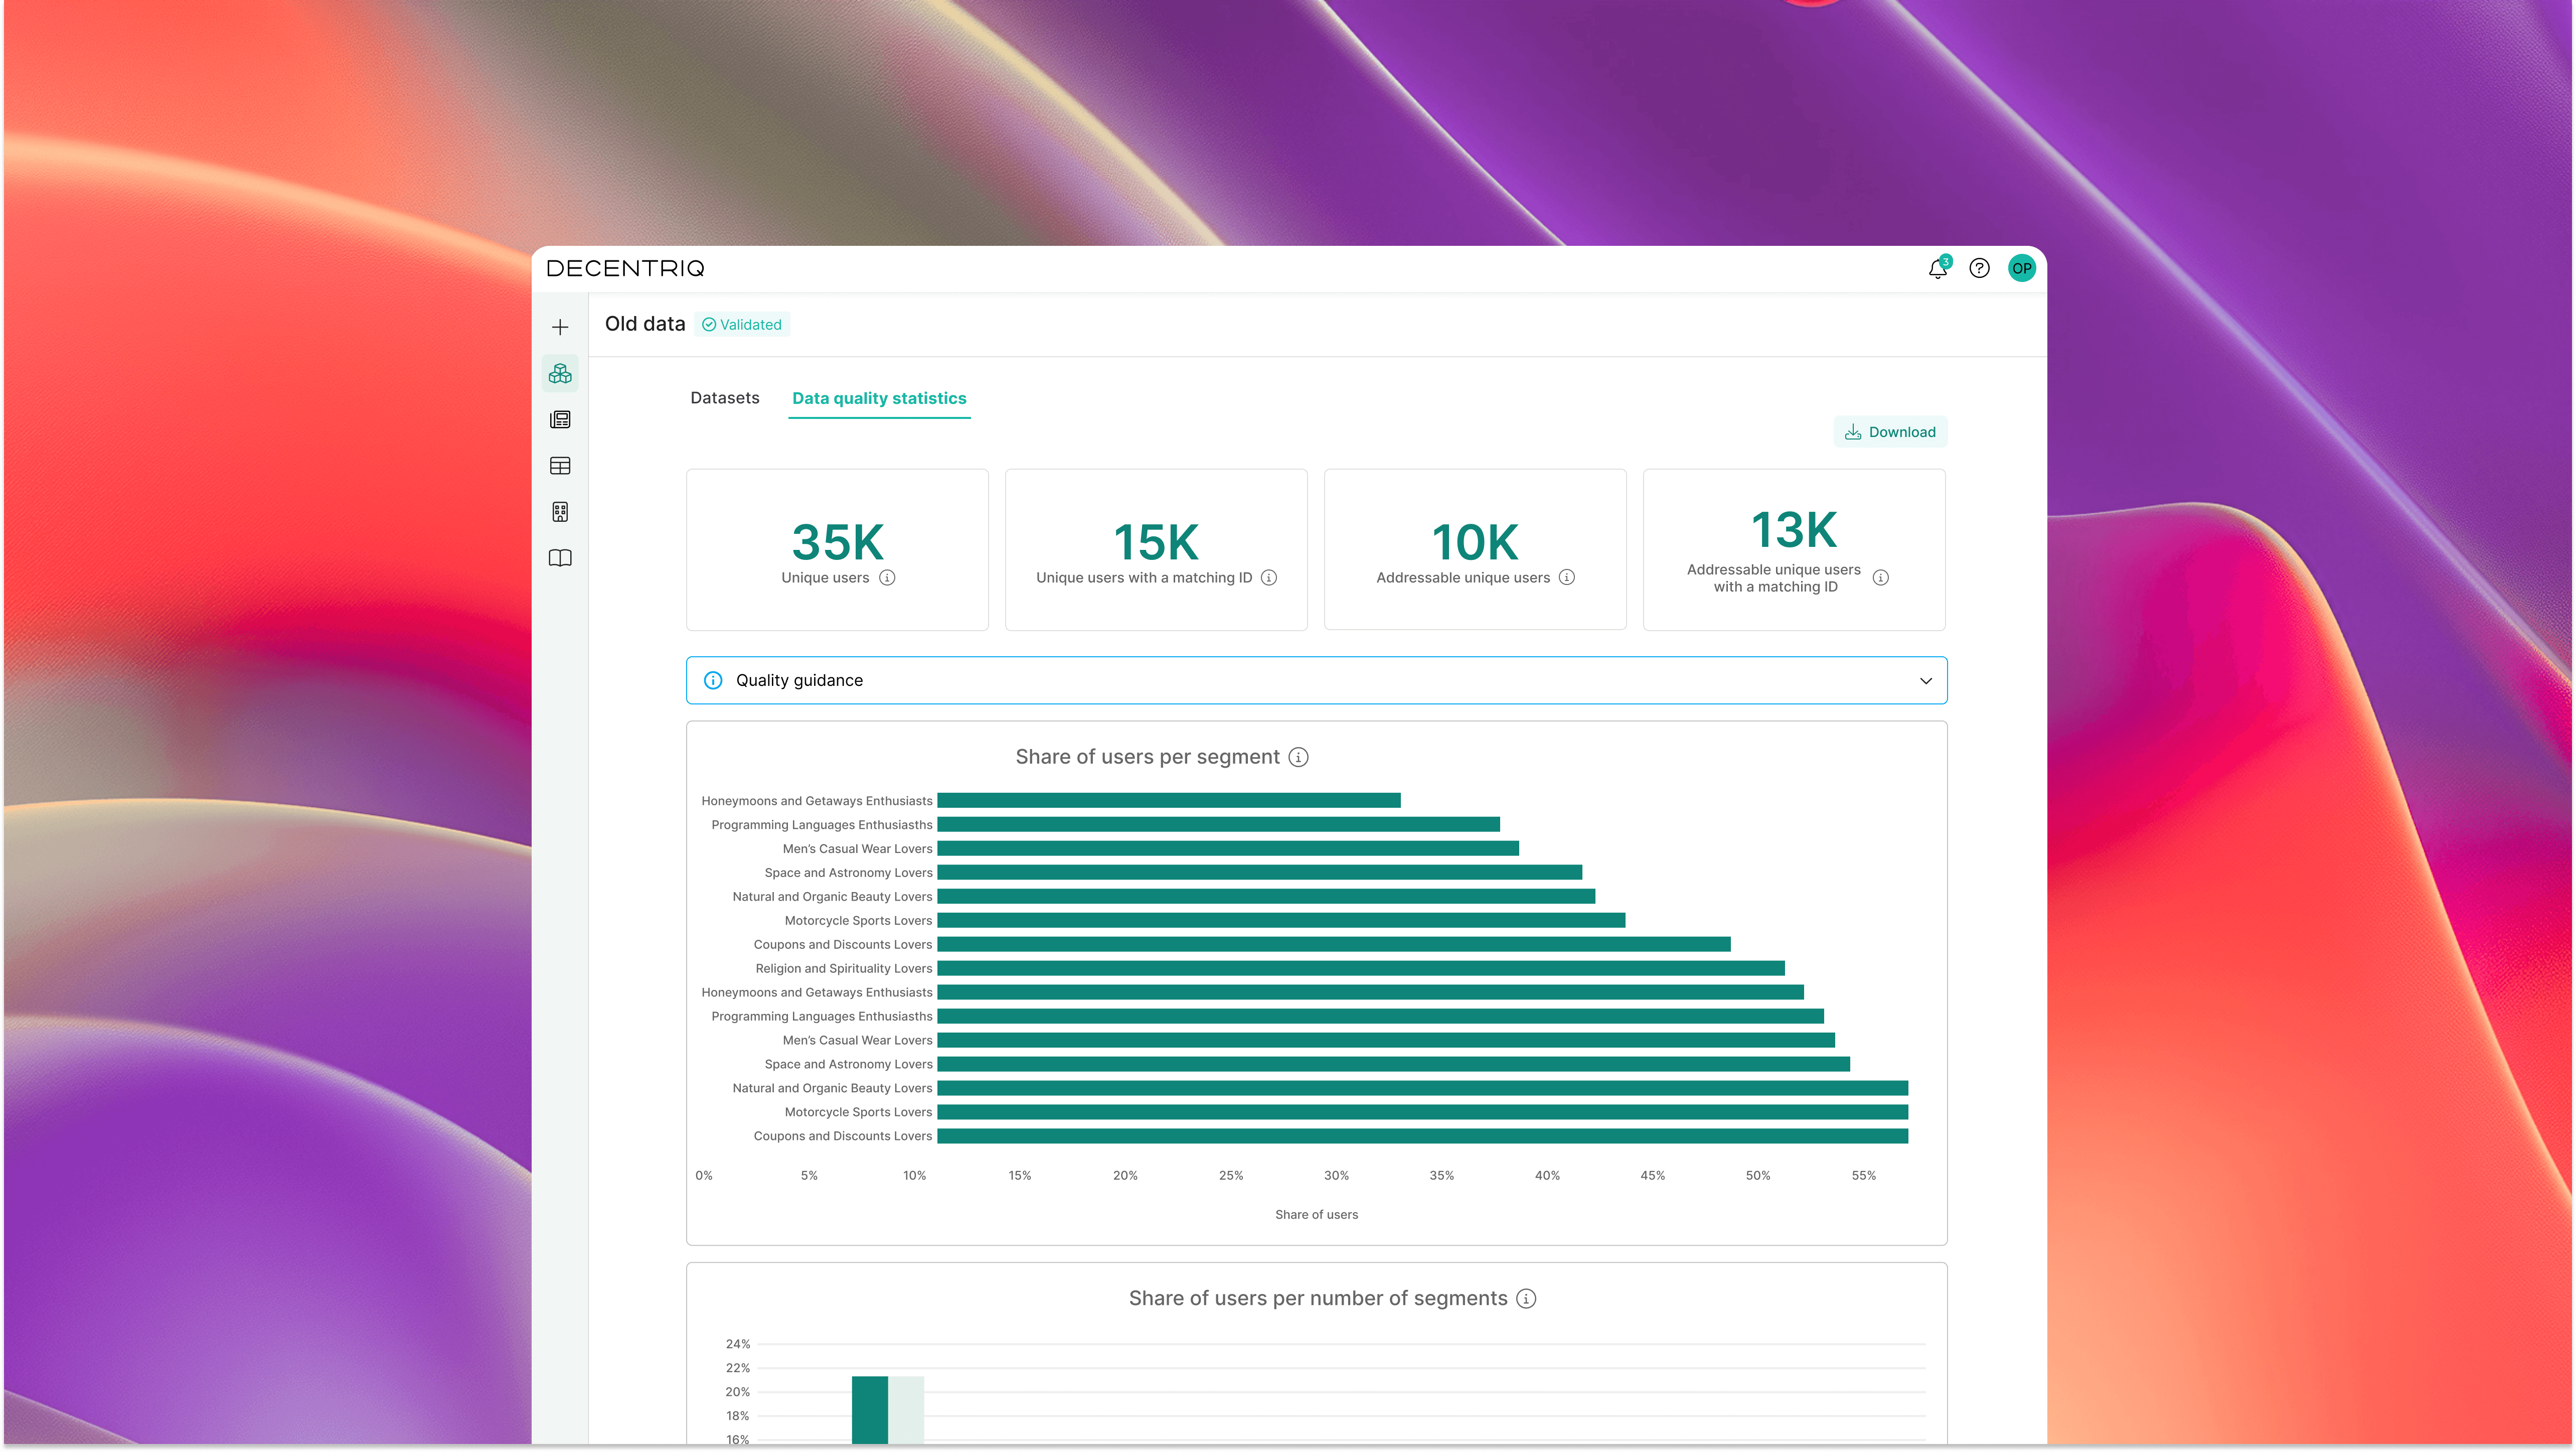Expand the Quality guidance chevron
The width and height of the screenshot is (2576, 1452).
point(1925,680)
